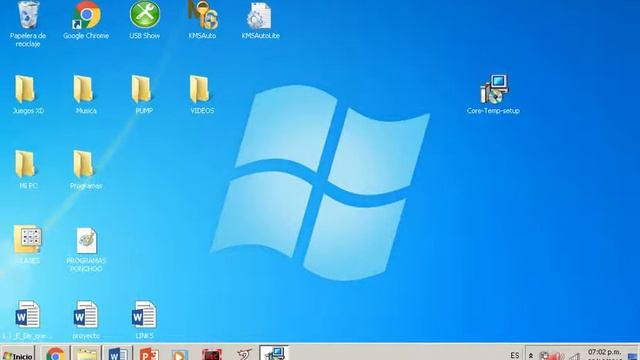Open File Explorer from the taskbar
The height and width of the screenshot is (360, 640).
87,353
